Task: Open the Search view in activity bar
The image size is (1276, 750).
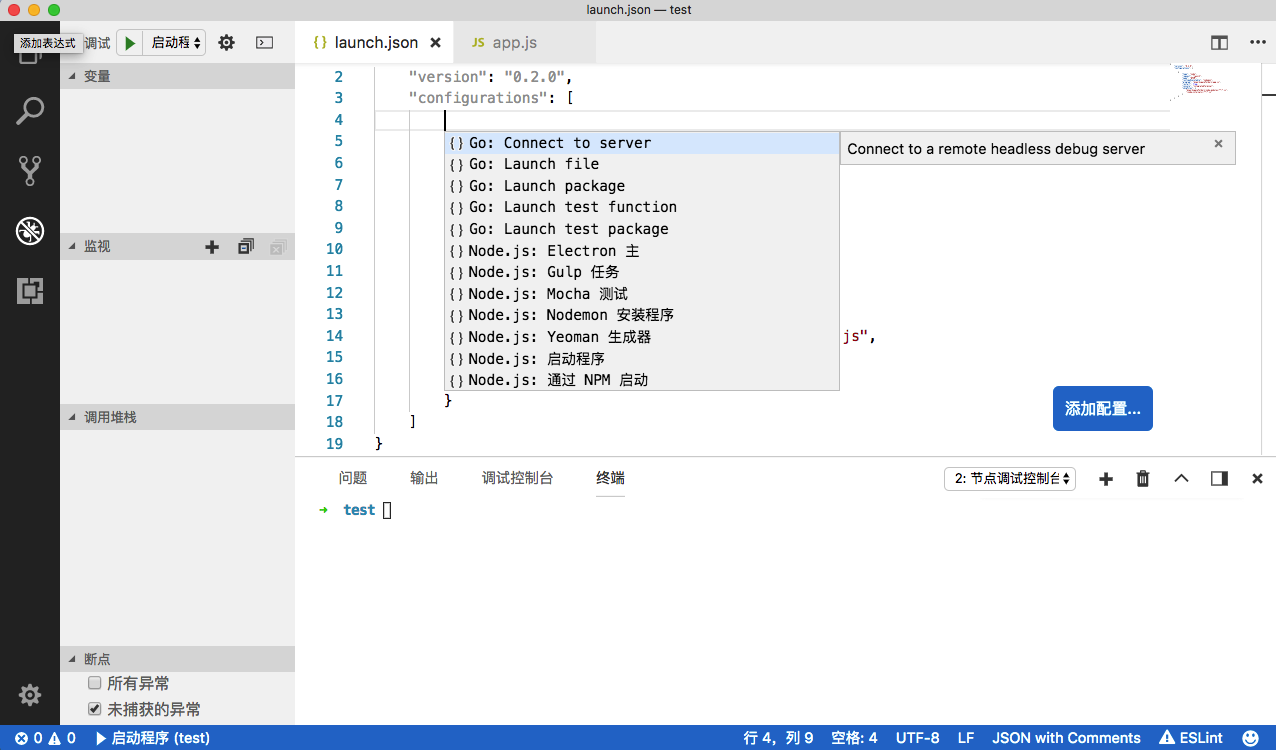Action: 30,110
